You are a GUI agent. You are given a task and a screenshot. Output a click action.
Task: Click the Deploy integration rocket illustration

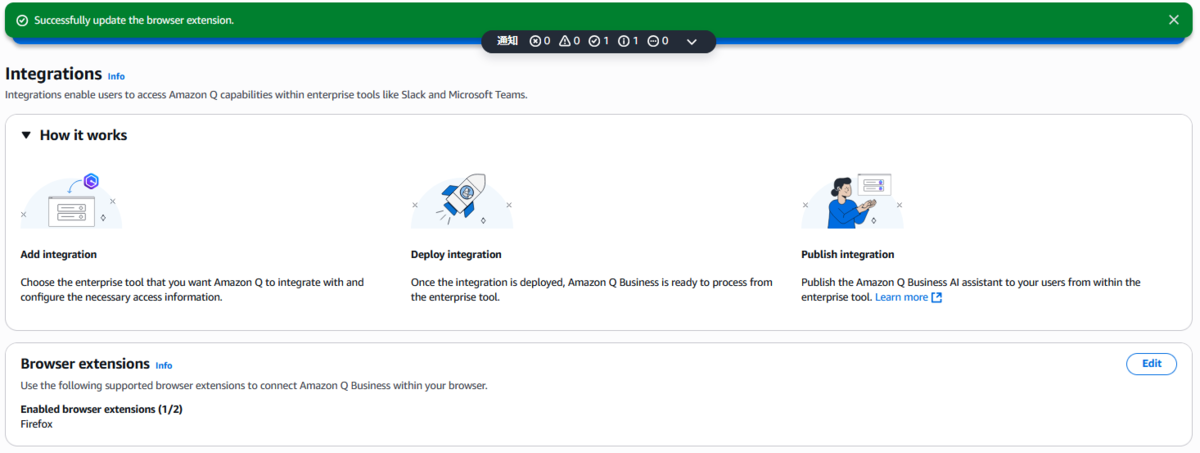(x=462, y=200)
